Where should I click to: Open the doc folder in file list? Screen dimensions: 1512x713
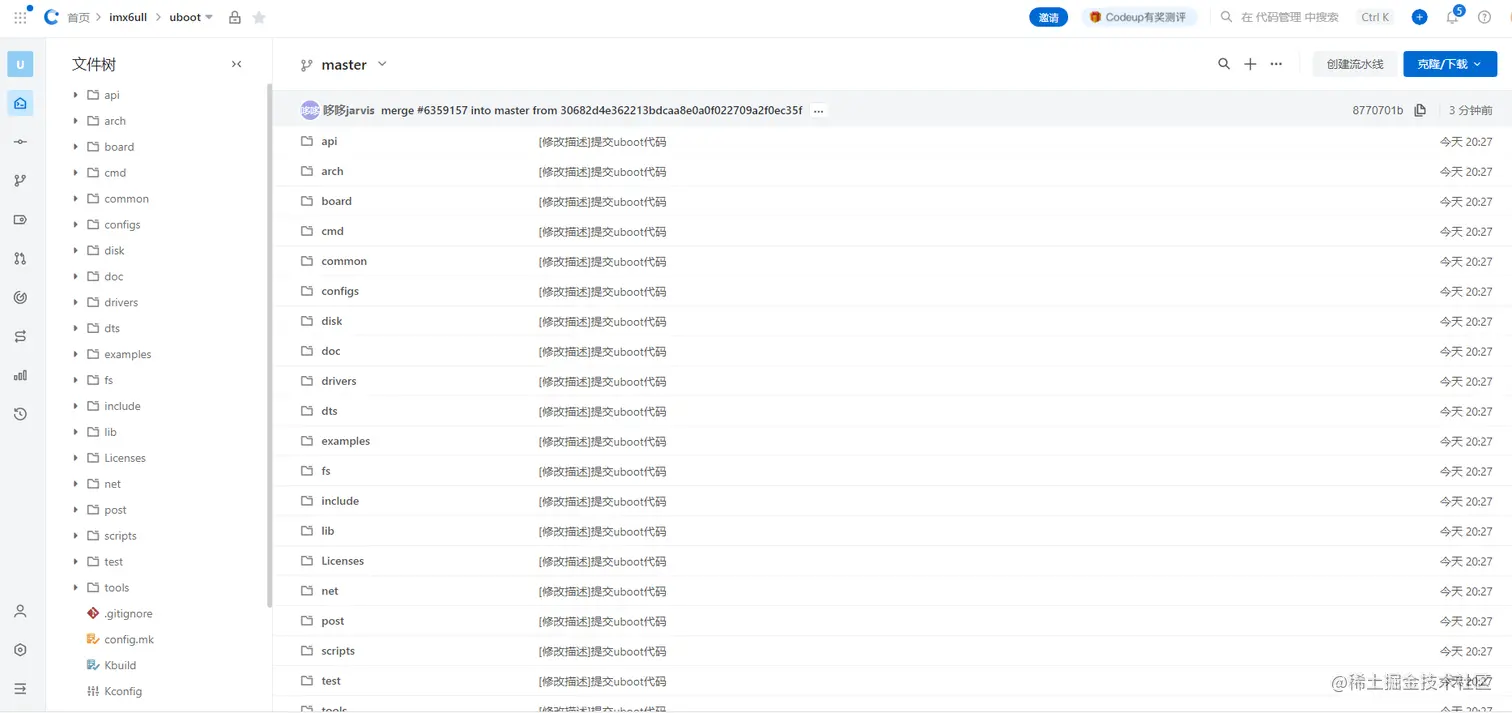tap(331, 351)
